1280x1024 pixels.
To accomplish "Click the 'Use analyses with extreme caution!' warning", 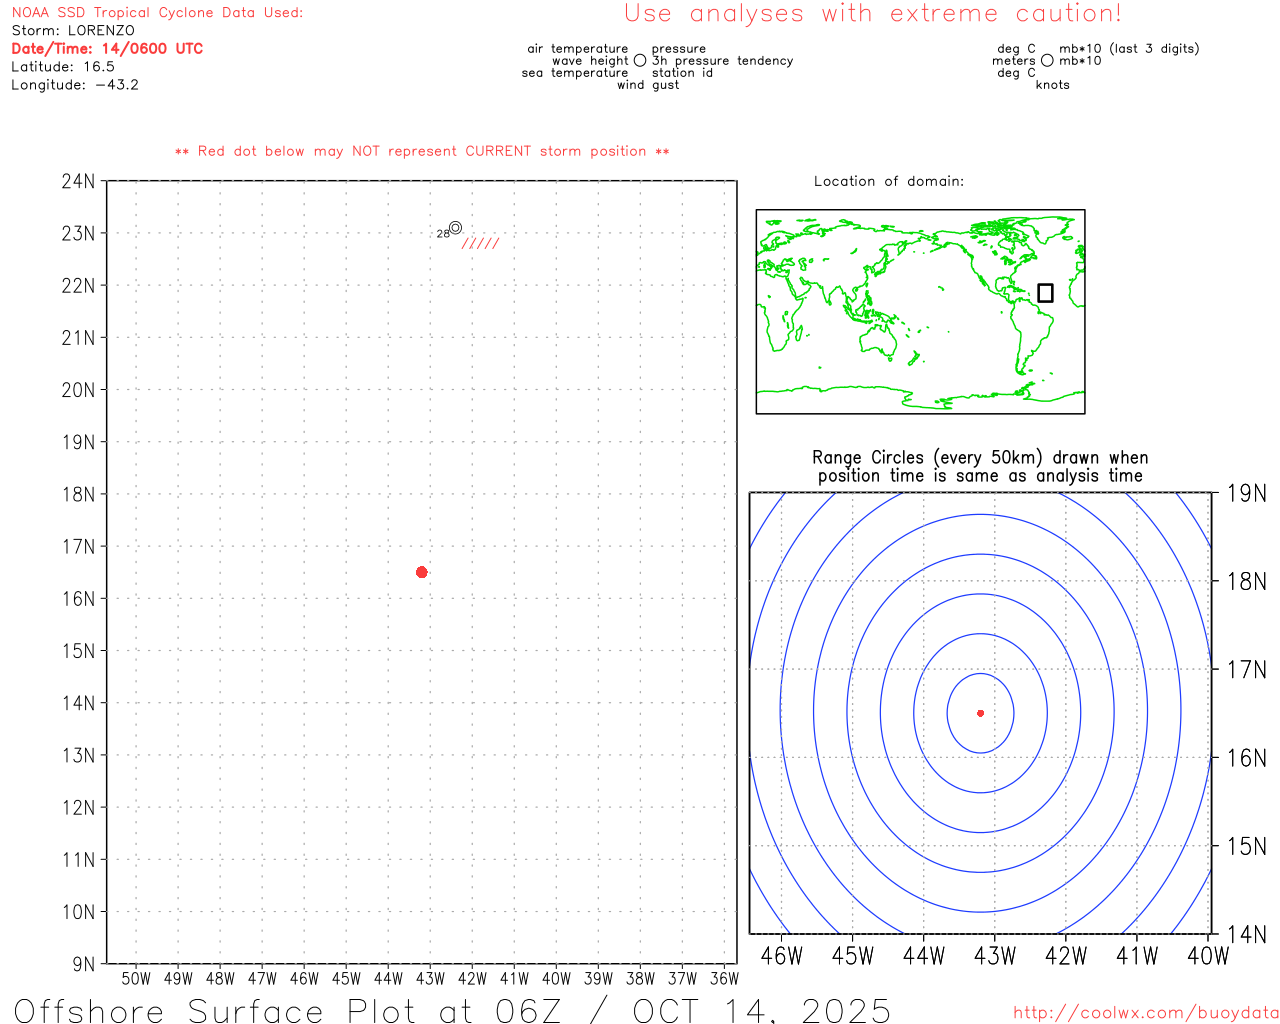I will pyautogui.click(x=872, y=14).
